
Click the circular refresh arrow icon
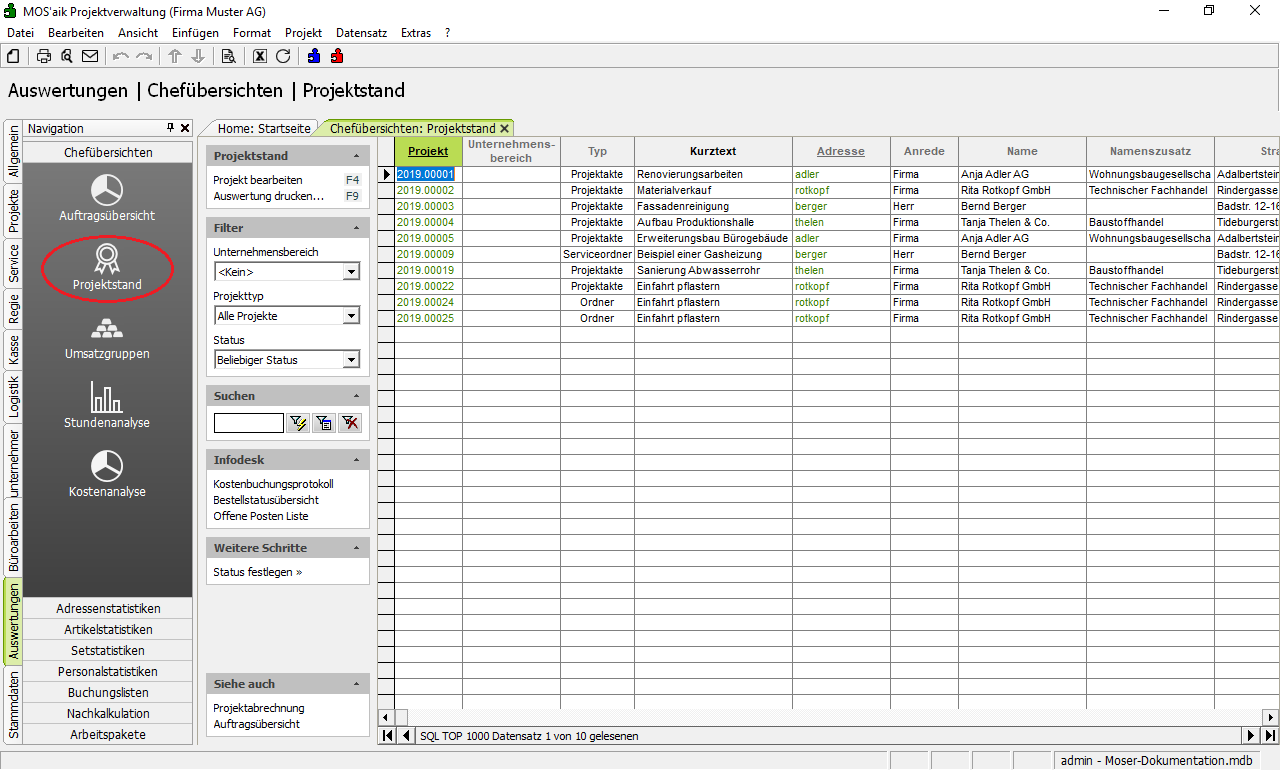[x=283, y=56]
